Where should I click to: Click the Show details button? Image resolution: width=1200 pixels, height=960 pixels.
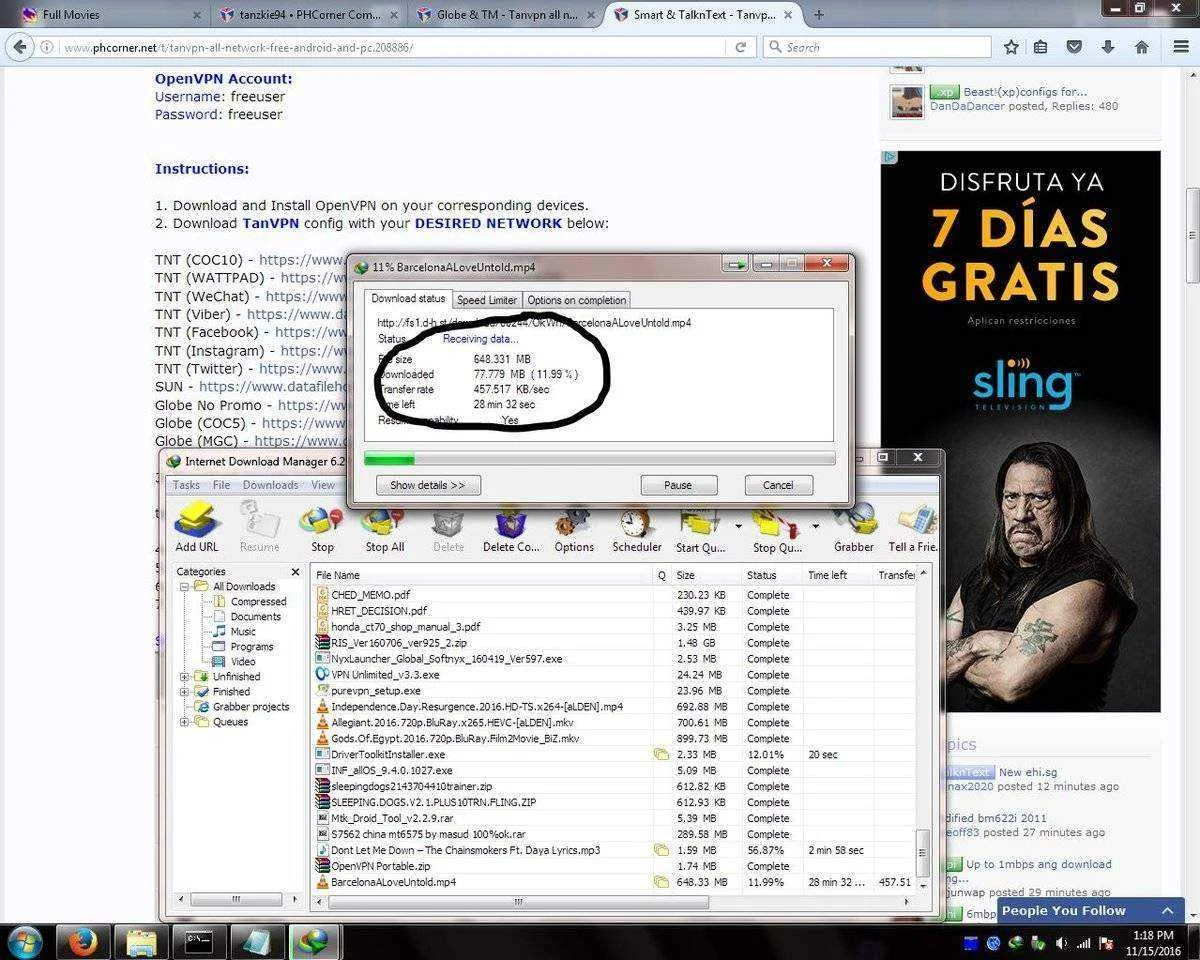pyautogui.click(x=428, y=485)
